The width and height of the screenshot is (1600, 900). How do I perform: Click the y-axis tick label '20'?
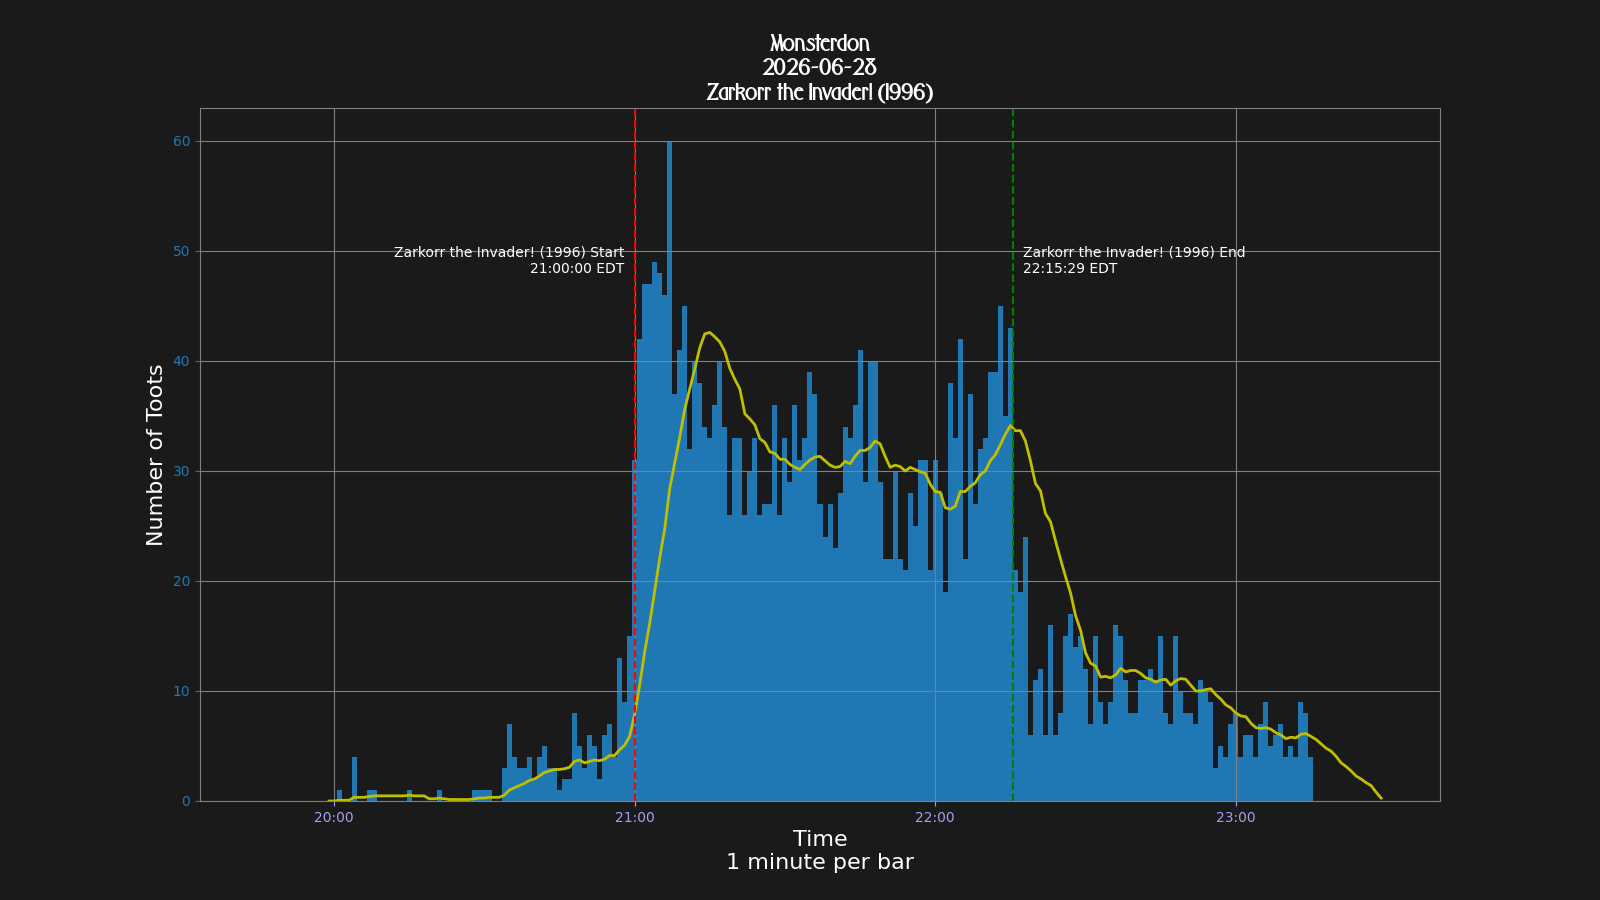pyautogui.click(x=181, y=582)
